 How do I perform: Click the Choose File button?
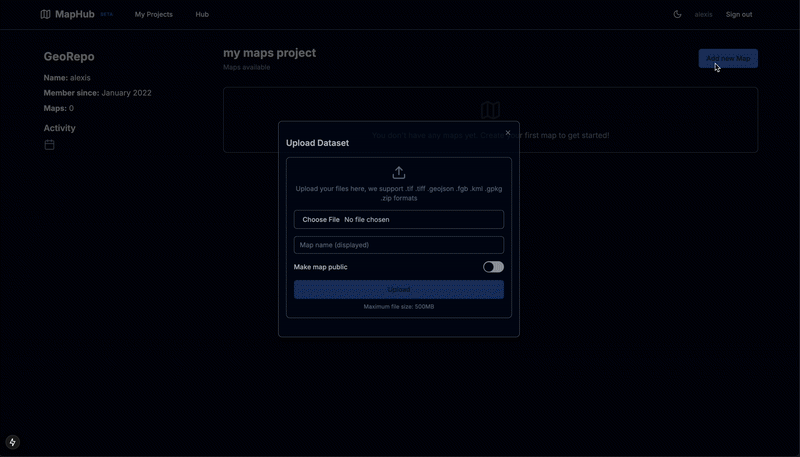tap(320, 219)
